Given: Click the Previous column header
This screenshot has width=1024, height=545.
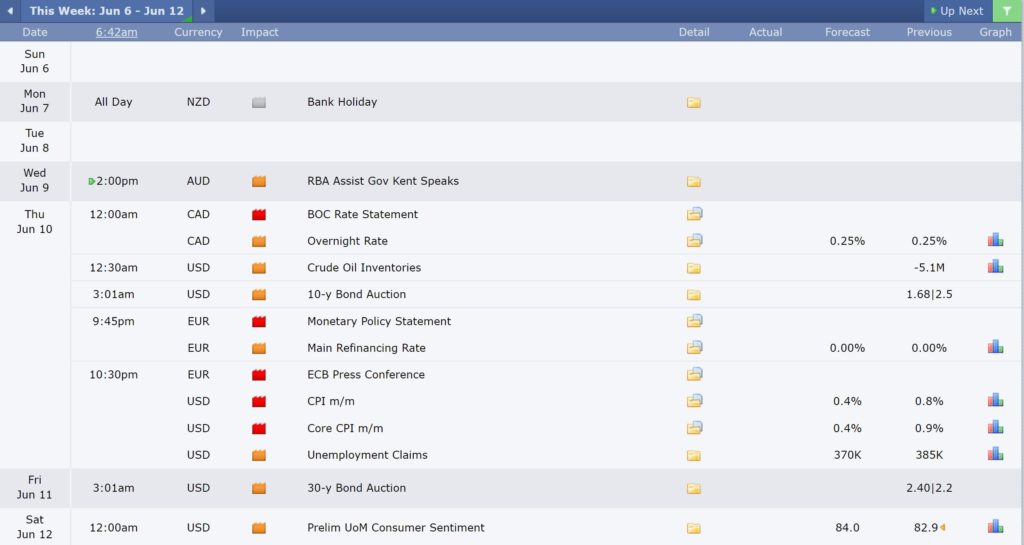Looking at the screenshot, I should point(929,32).
